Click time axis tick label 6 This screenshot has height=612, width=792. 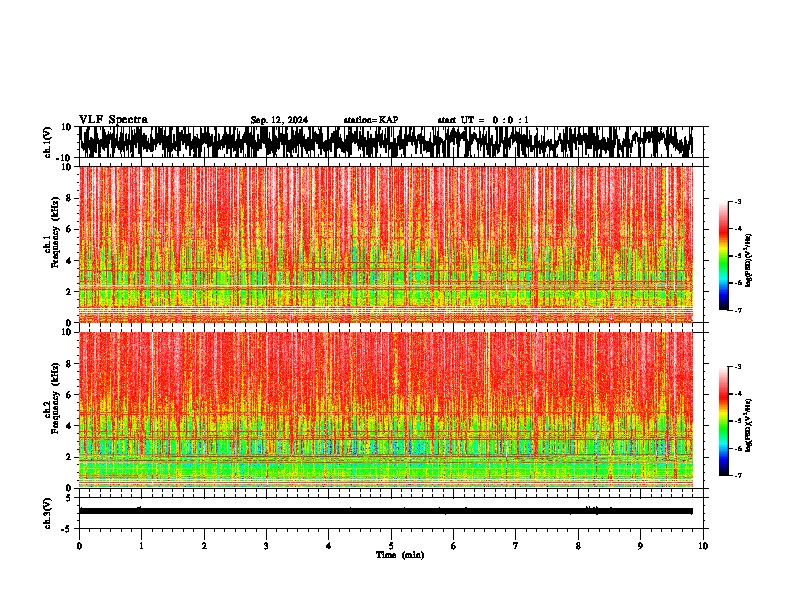pyautogui.click(x=454, y=546)
